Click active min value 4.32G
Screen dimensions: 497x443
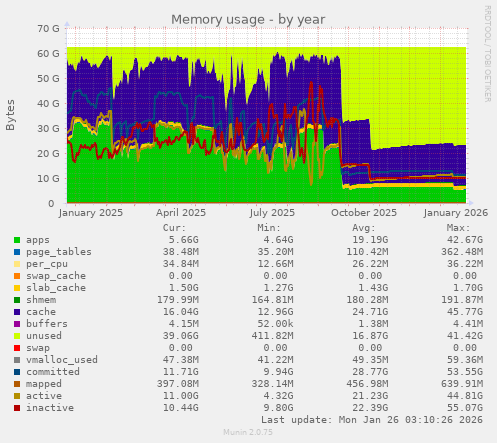tap(278, 396)
